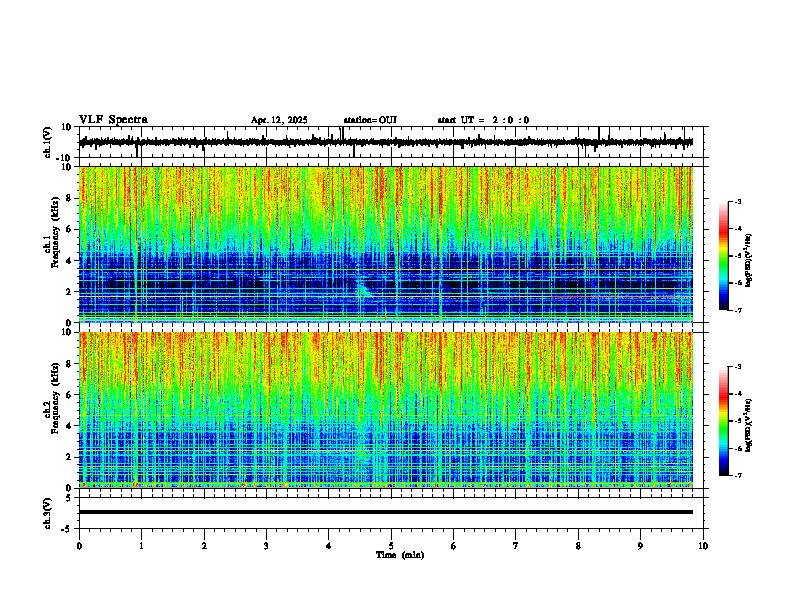Click the "7" tick on the time axis
Screen dimensions: 792x612
[x=516, y=546]
